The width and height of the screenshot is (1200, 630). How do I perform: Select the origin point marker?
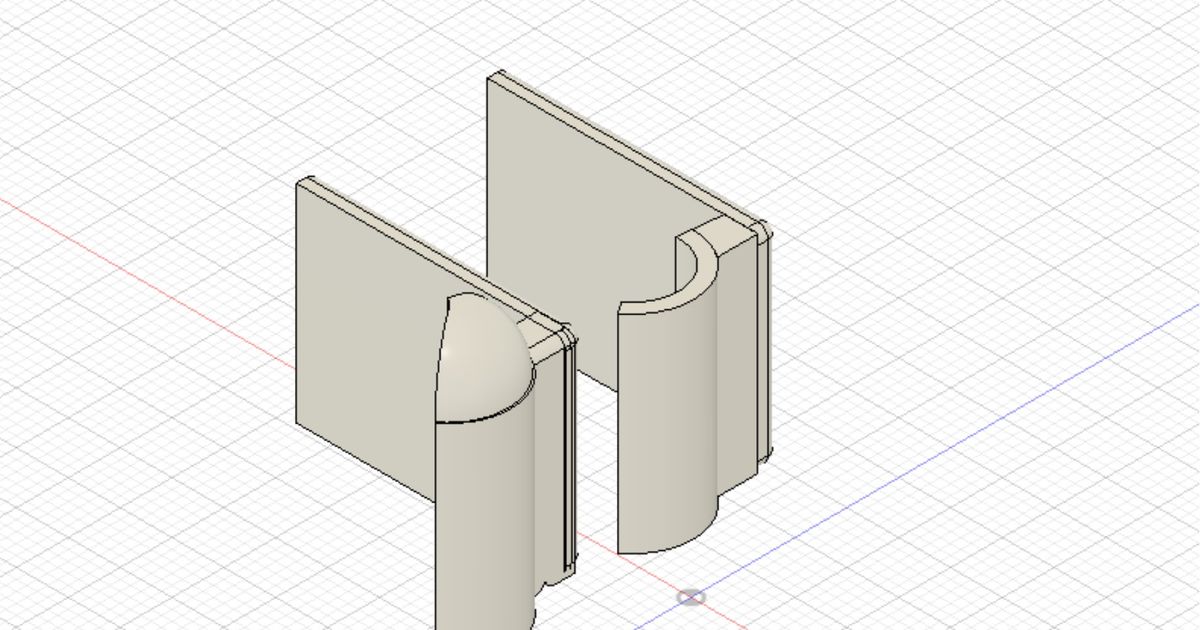[x=693, y=597]
